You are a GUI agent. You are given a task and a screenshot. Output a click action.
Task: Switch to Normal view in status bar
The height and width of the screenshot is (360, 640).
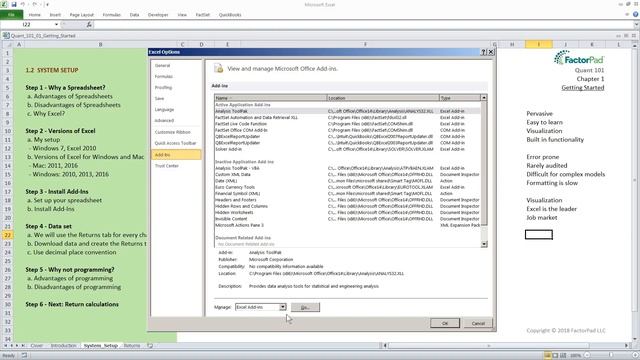548,356
